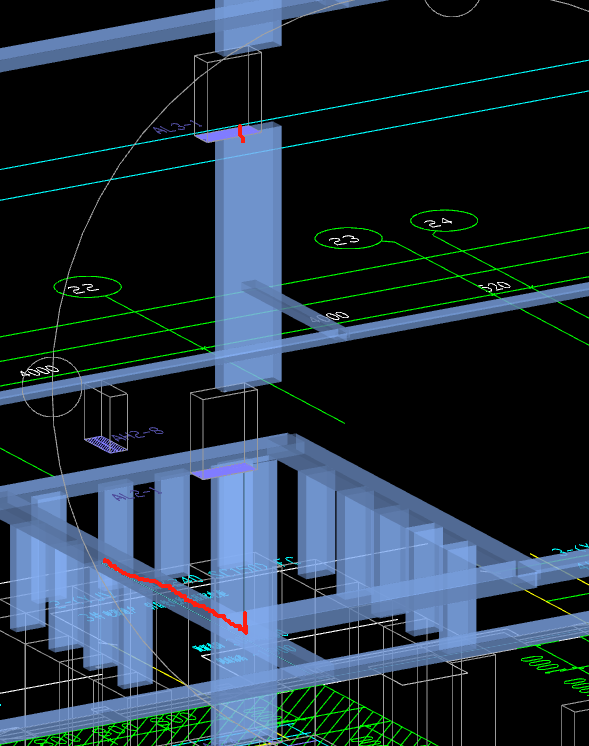The image size is (589, 746).
Task: Select the small red marker at the AL3-1 section
Action: (242, 133)
